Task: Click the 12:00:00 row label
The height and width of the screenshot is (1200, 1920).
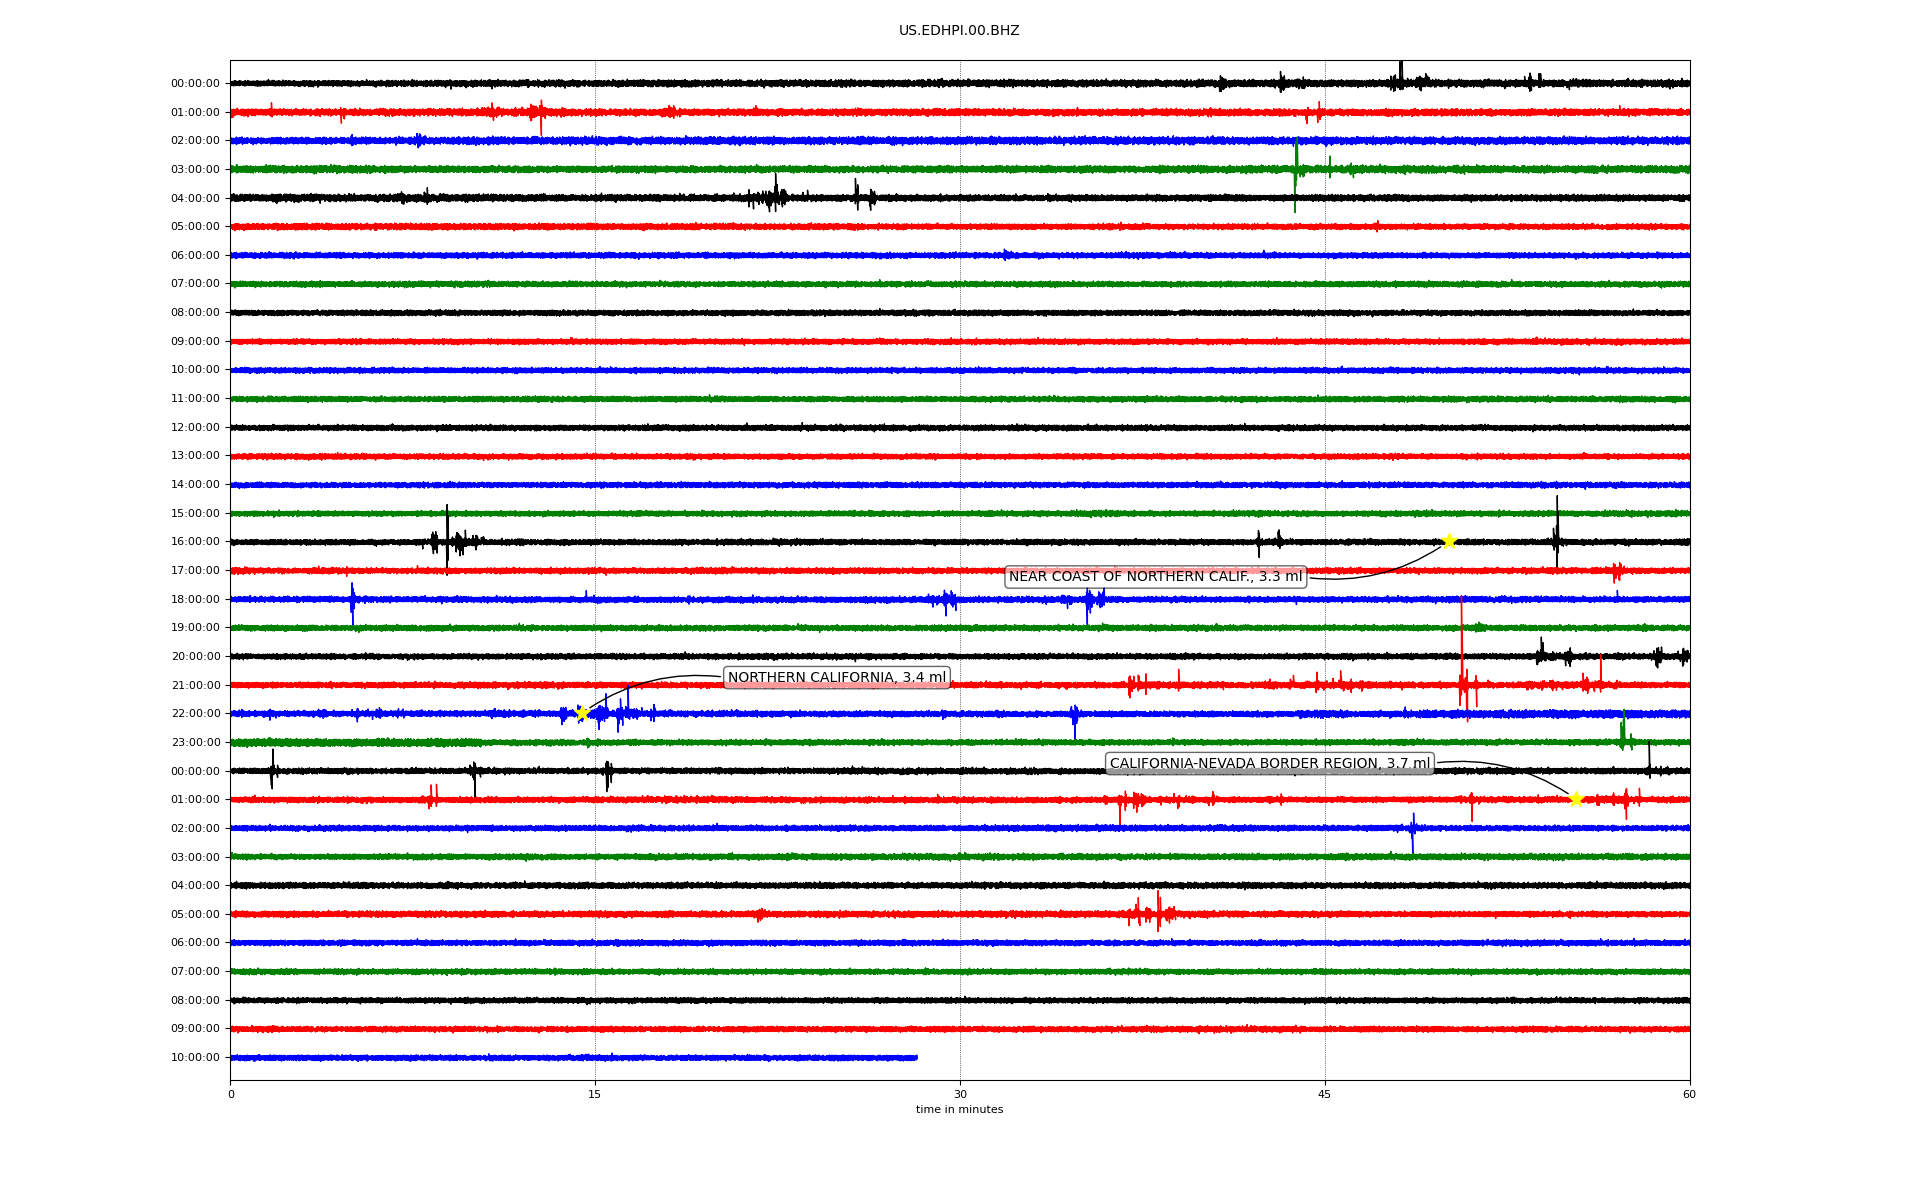Action: [195, 428]
